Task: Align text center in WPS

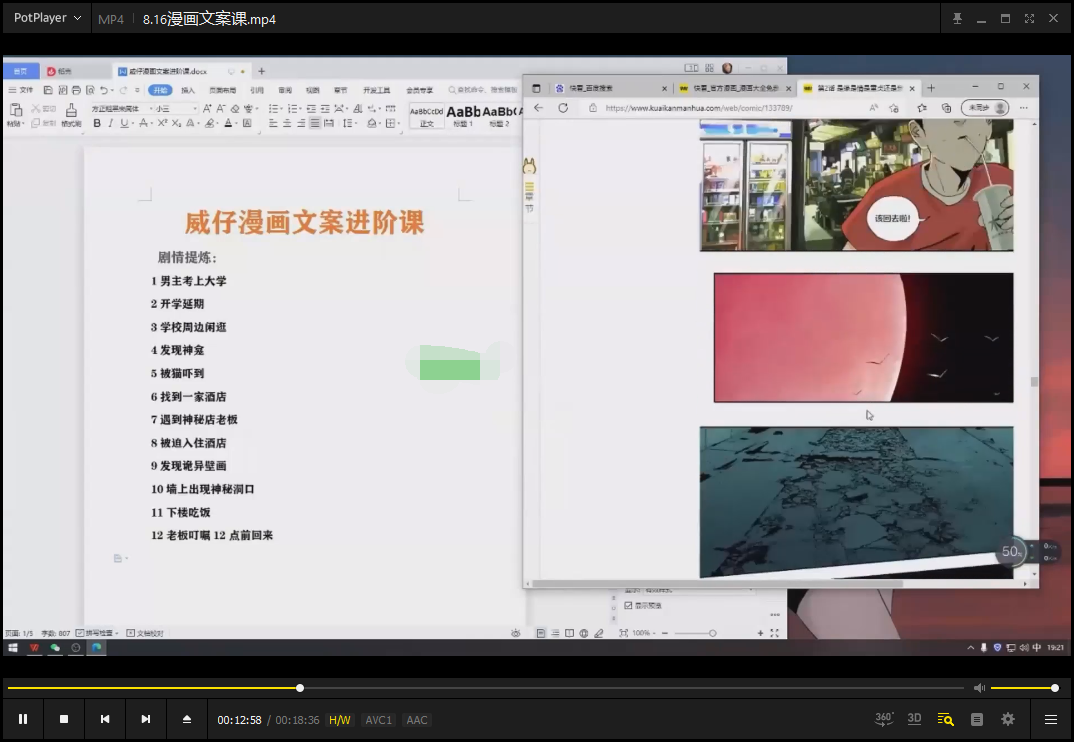Action: 286,123
